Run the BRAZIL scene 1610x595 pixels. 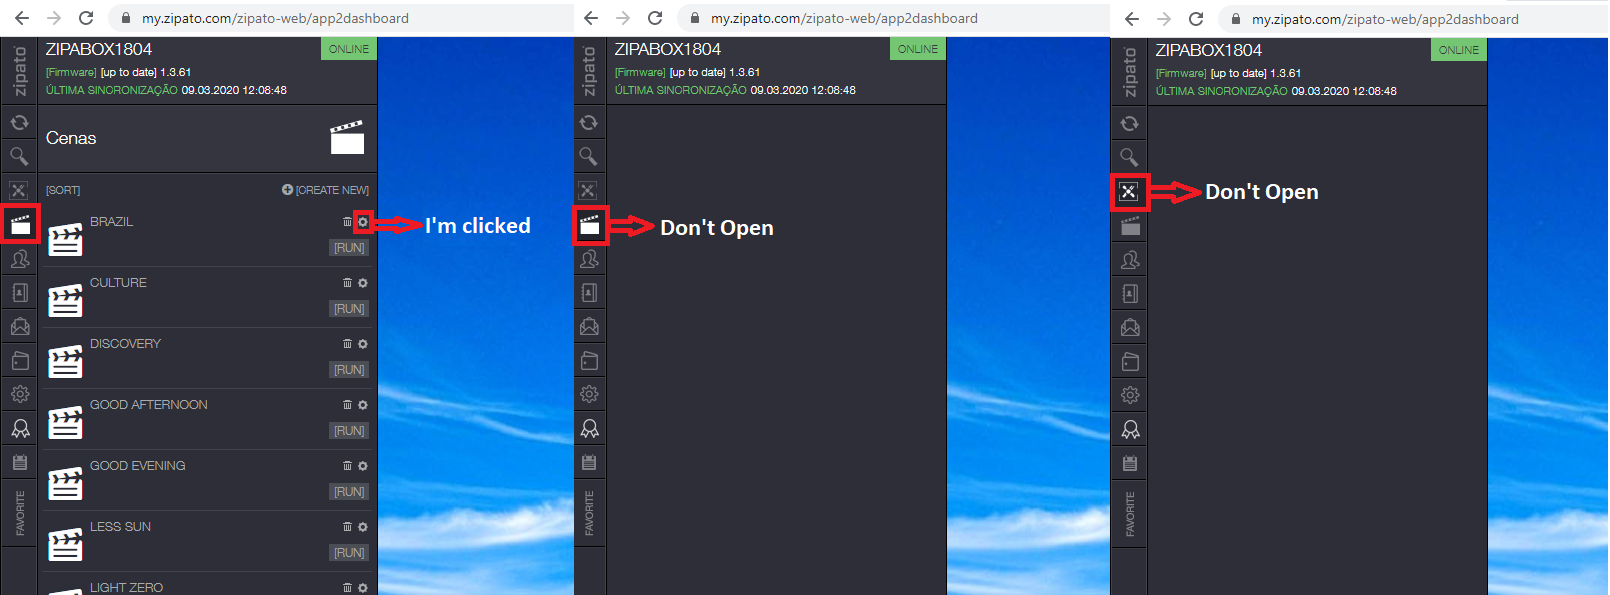point(349,248)
